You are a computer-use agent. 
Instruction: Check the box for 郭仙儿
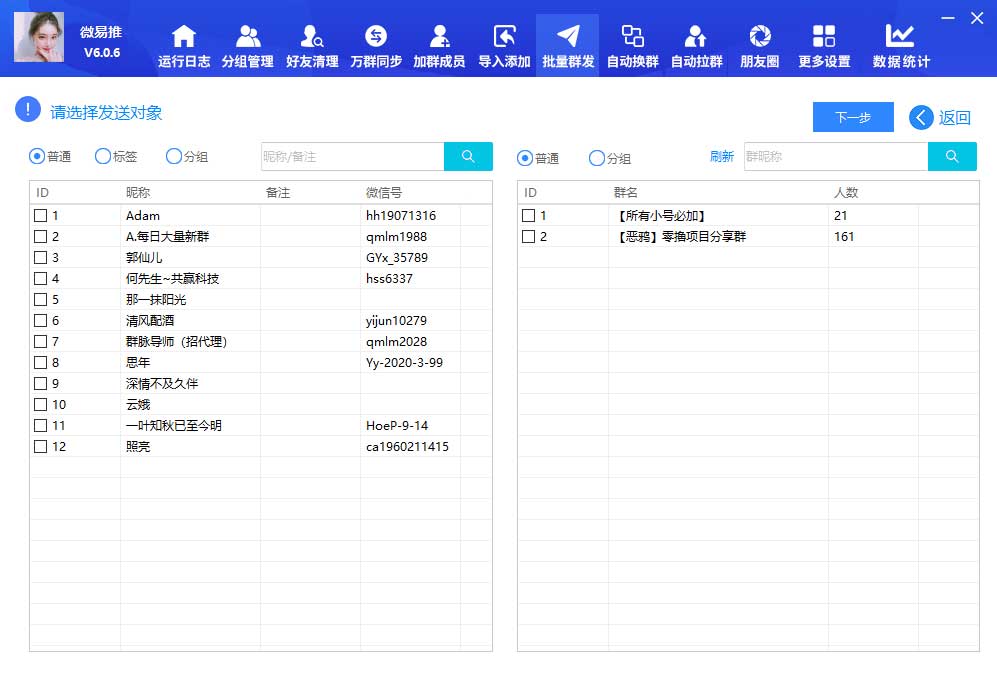[41, 257]
